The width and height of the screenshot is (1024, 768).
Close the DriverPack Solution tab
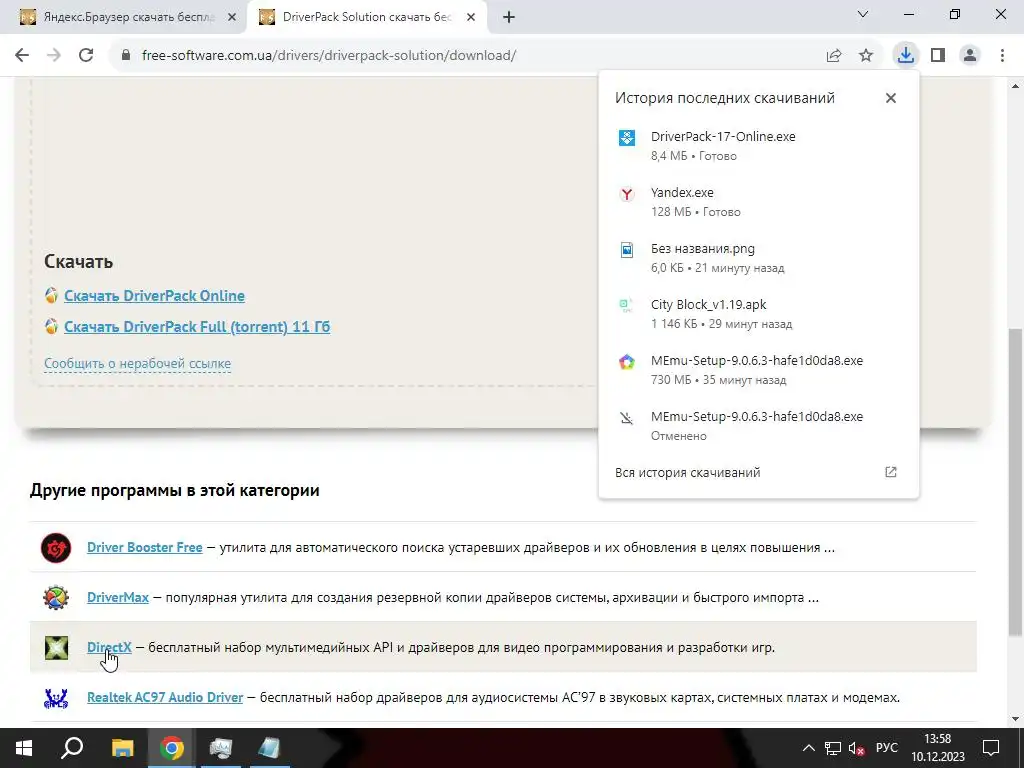click(471, 18)
